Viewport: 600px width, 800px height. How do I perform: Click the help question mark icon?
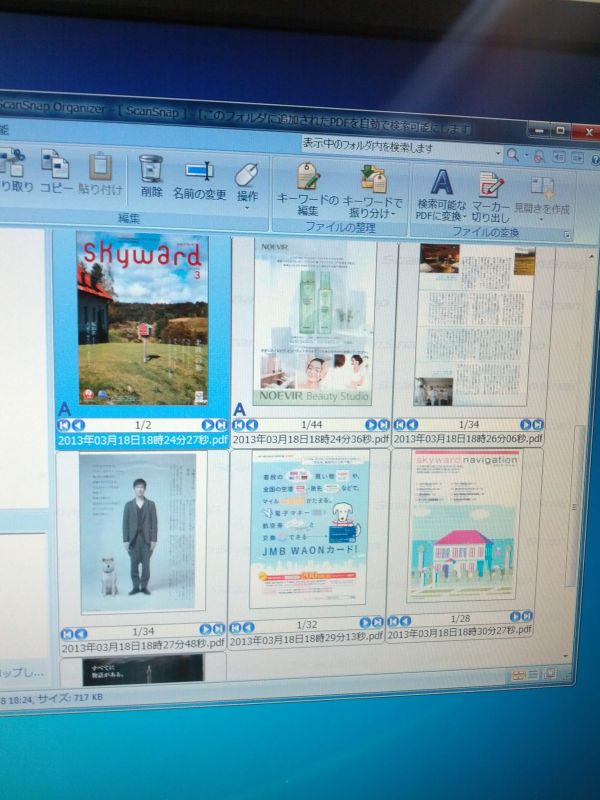point(595,160)
